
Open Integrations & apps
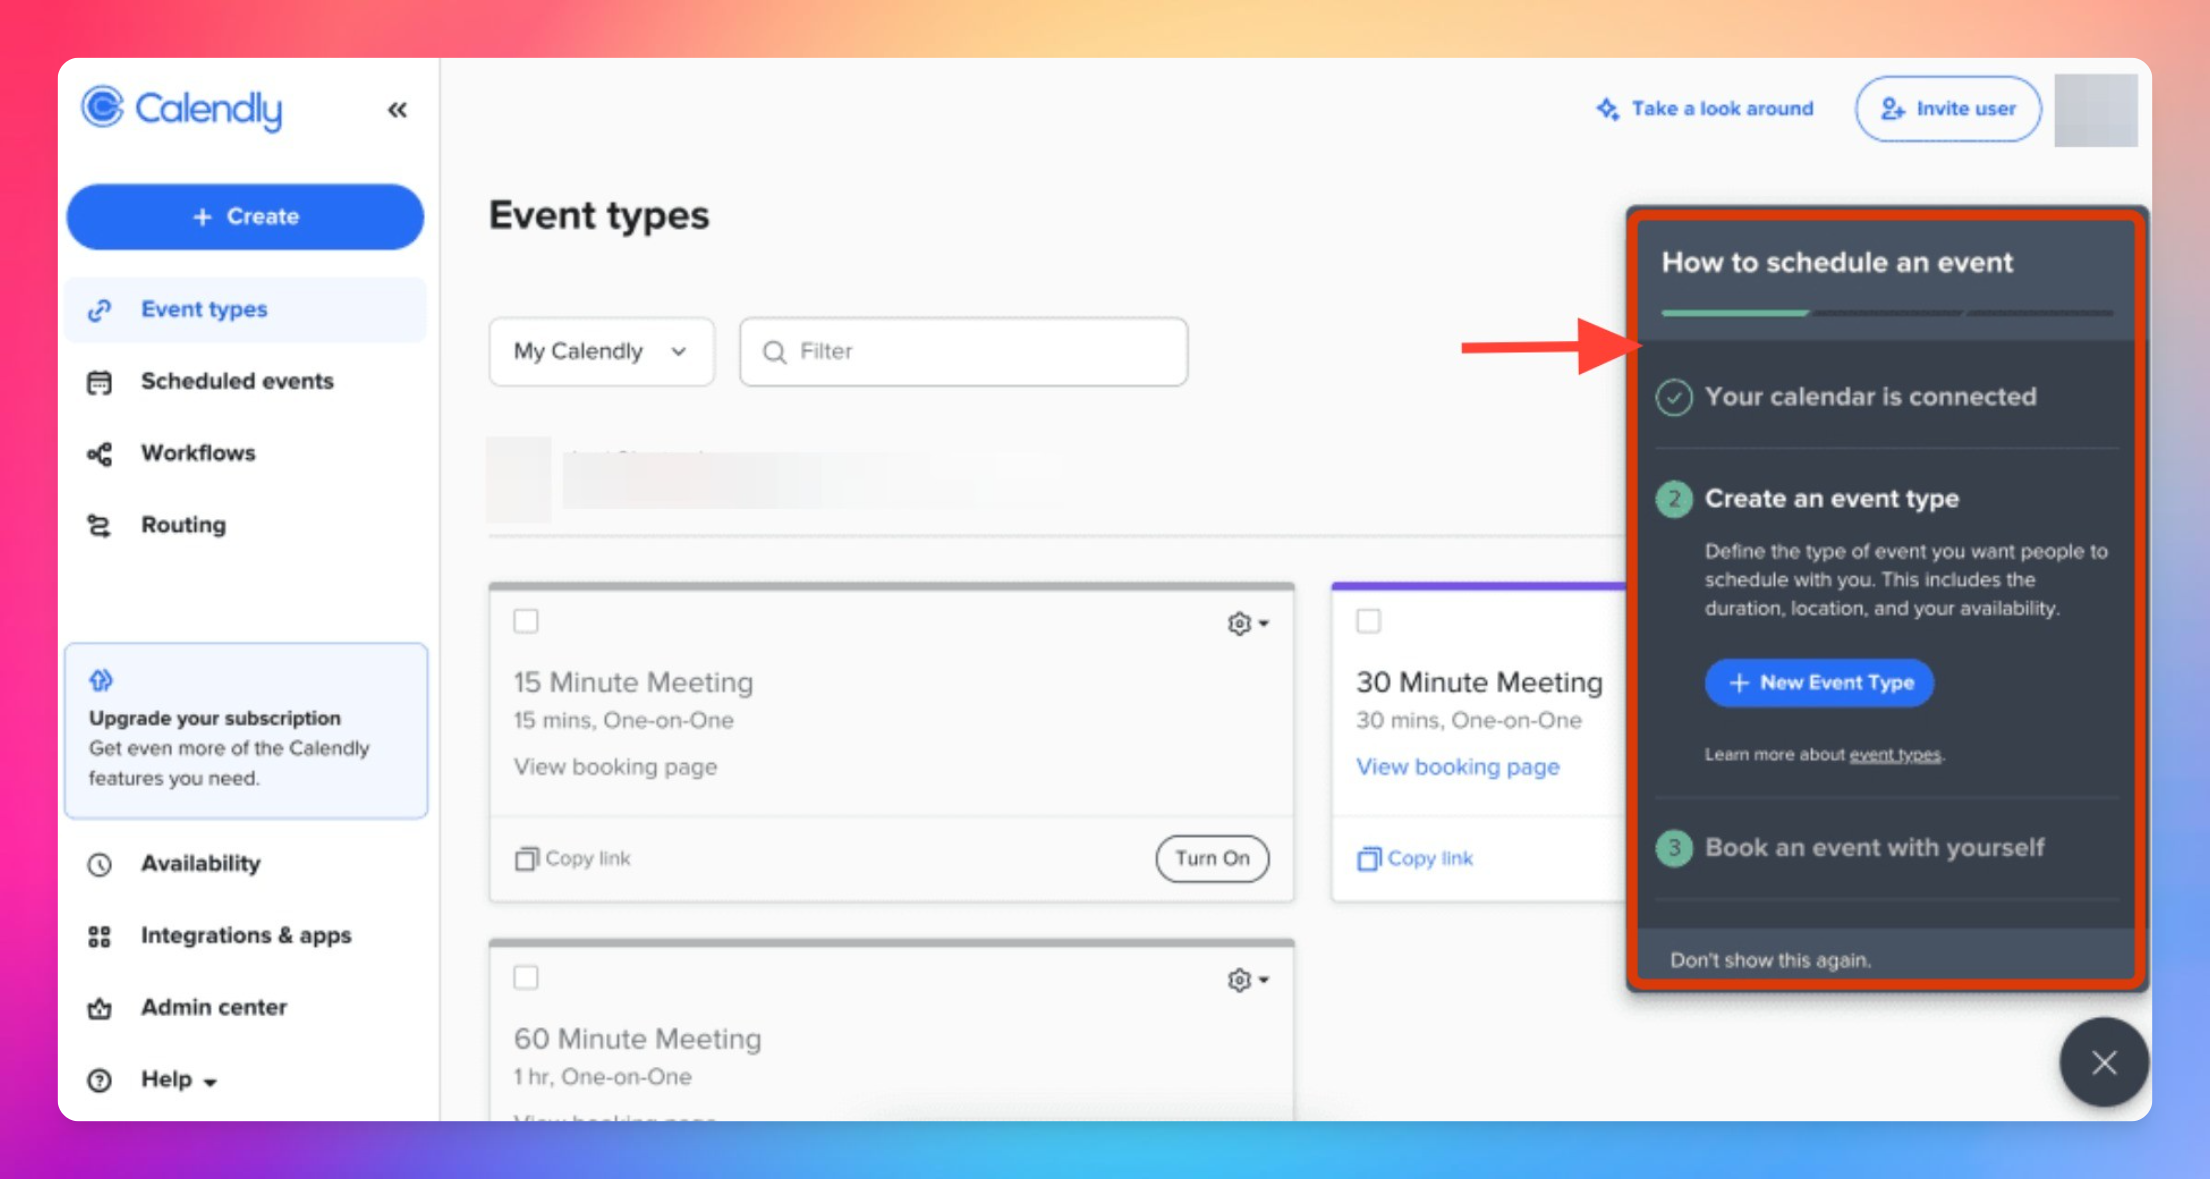[x=245, y=935]
